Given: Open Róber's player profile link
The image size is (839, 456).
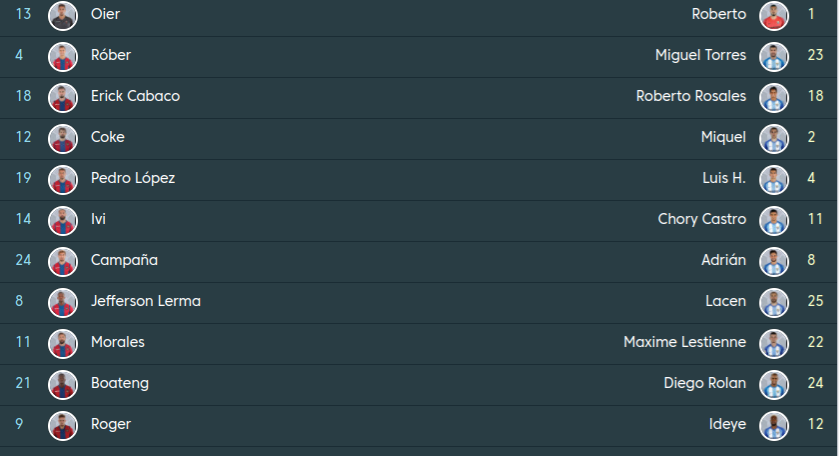Looking at the screenshot, I should pos(111,56).
